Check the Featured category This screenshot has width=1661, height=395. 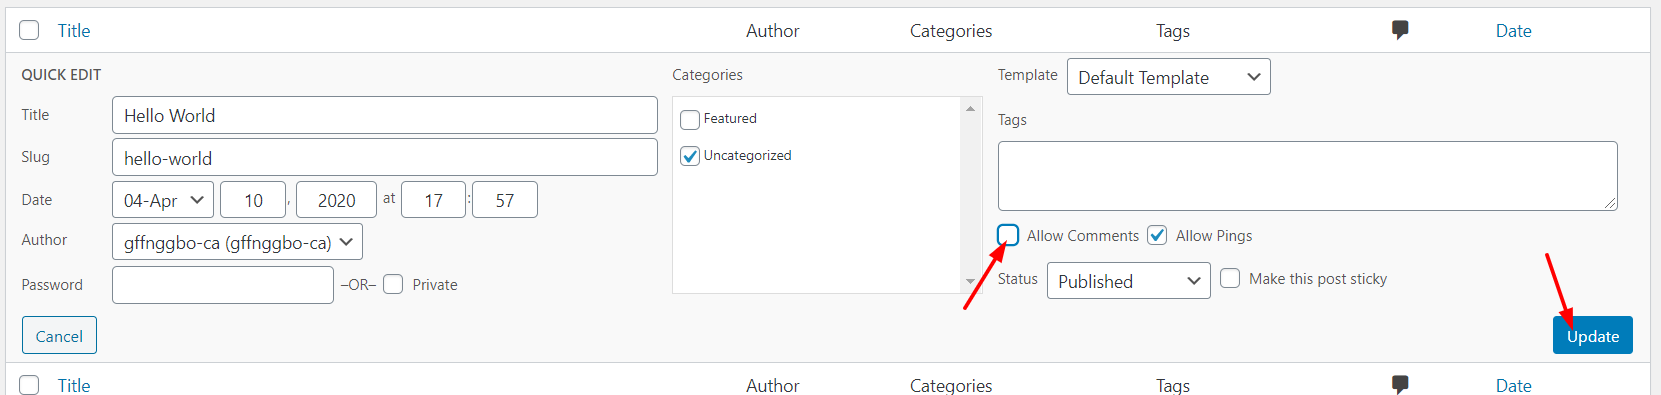pos(690,119)
